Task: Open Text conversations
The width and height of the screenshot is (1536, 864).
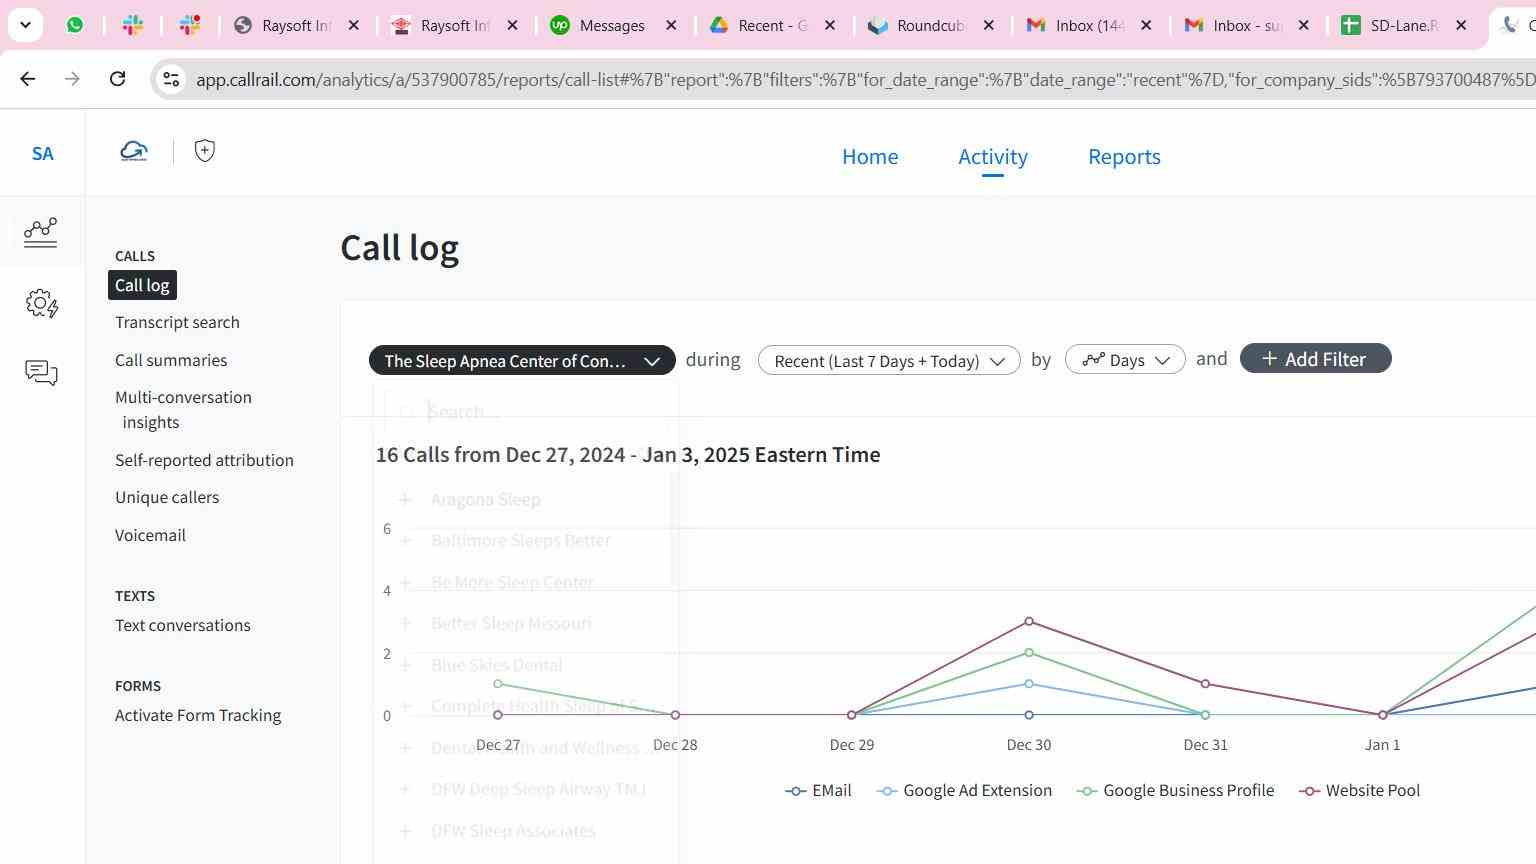Action: point(183,625)
